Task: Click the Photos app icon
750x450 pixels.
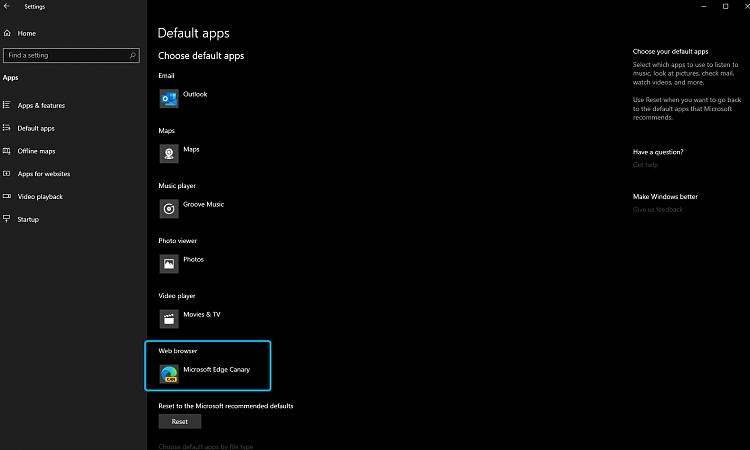Action: pyautogui.click(x=169, y=263)
